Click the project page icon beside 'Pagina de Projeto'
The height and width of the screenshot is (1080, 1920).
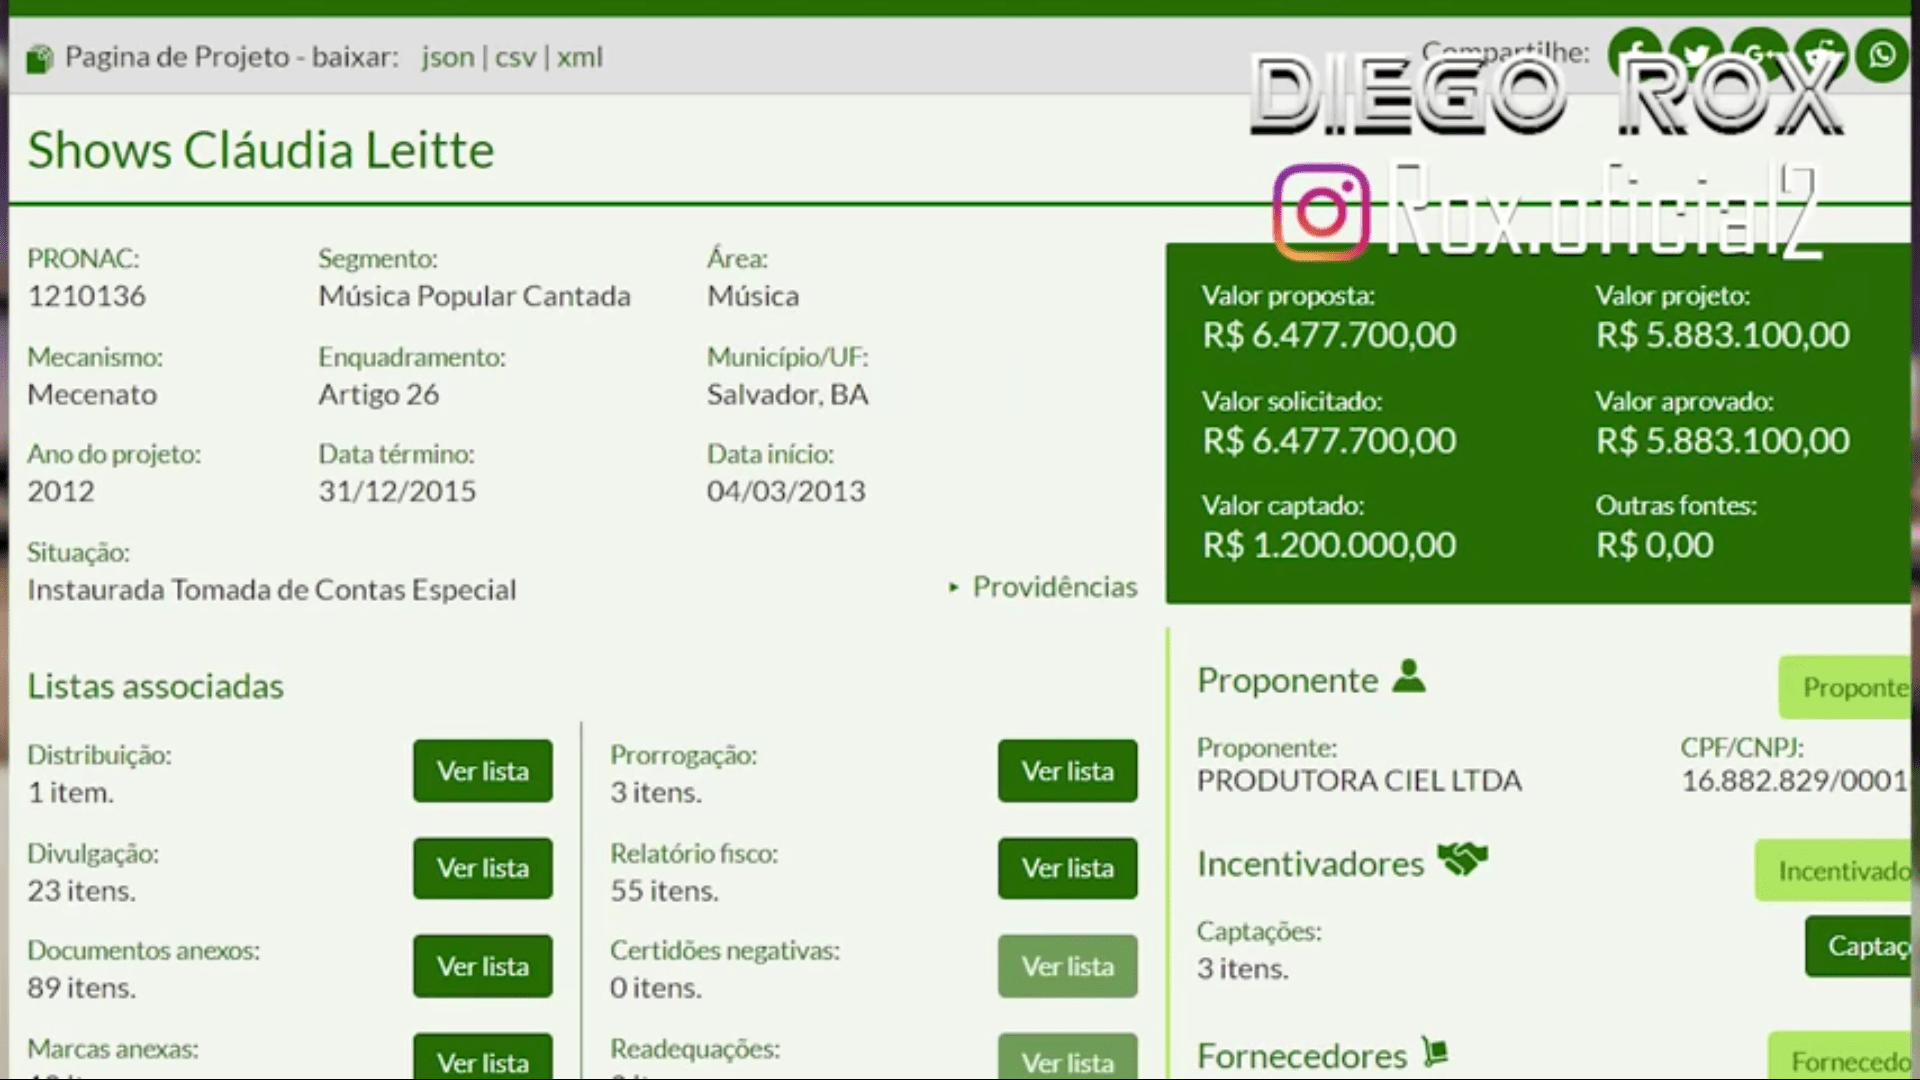(39, 59)
